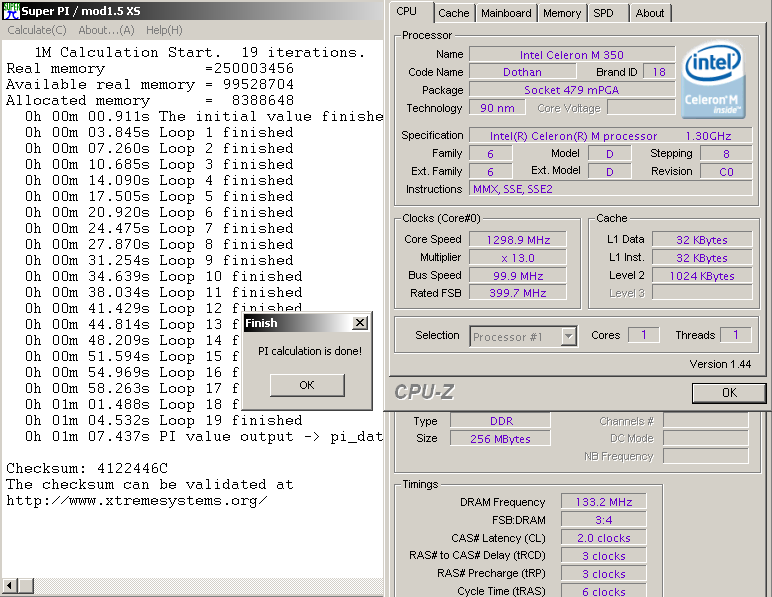Screen dimensions: 772x597
Task: Click OK in the Finish dialog
Action: 307,385
